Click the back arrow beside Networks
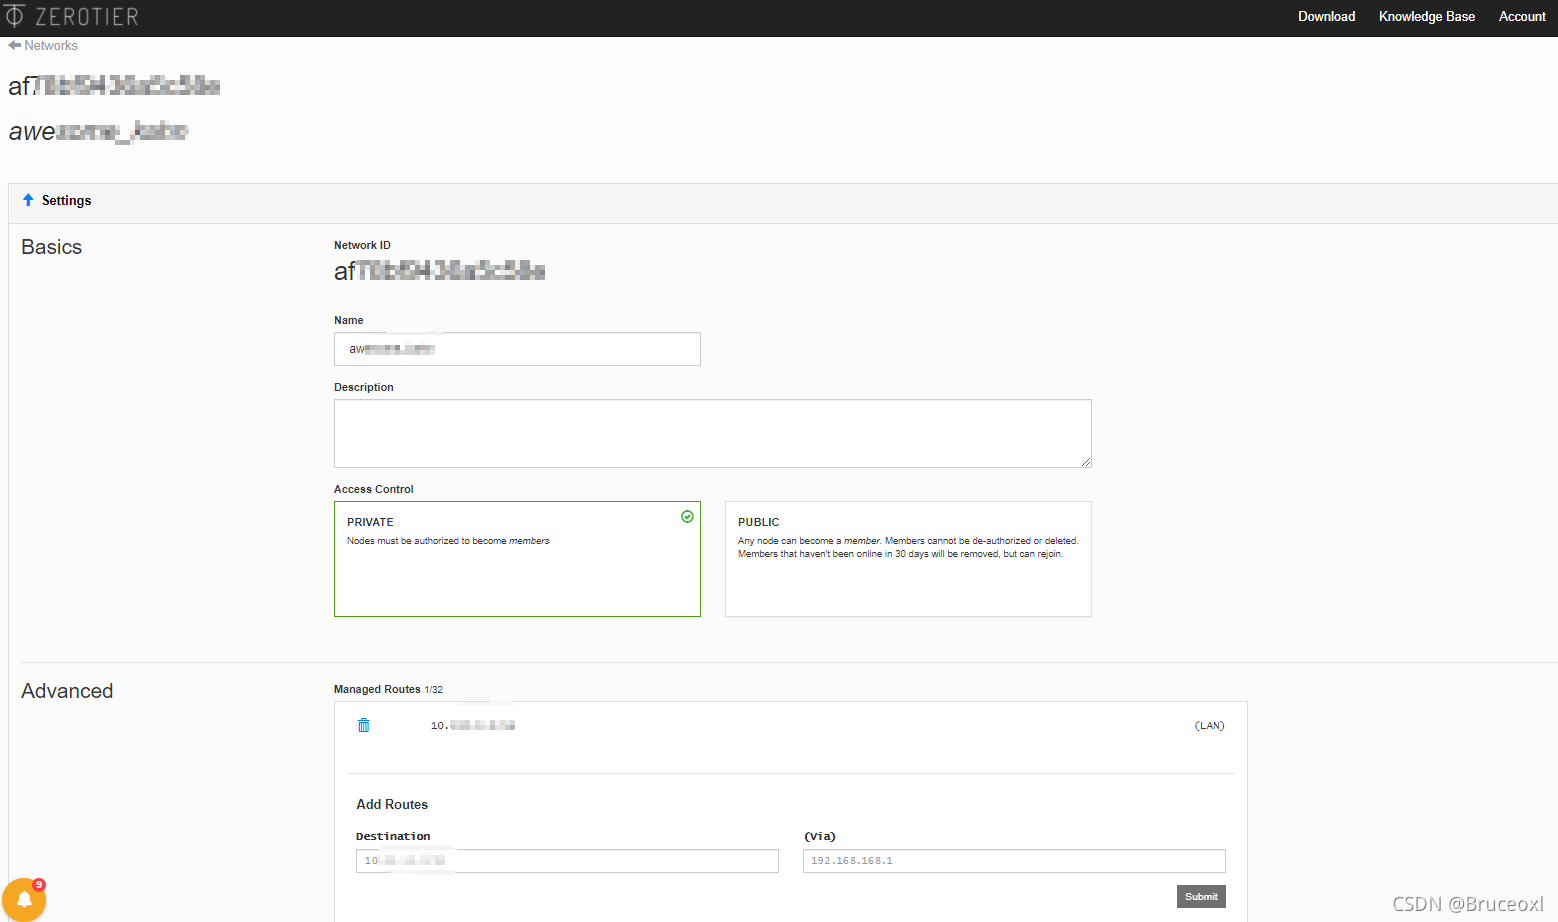 click(x=15, y=45)
